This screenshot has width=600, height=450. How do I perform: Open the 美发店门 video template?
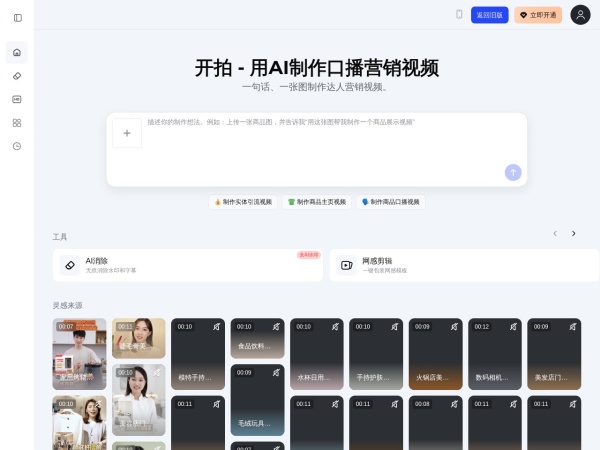[554, 354]
